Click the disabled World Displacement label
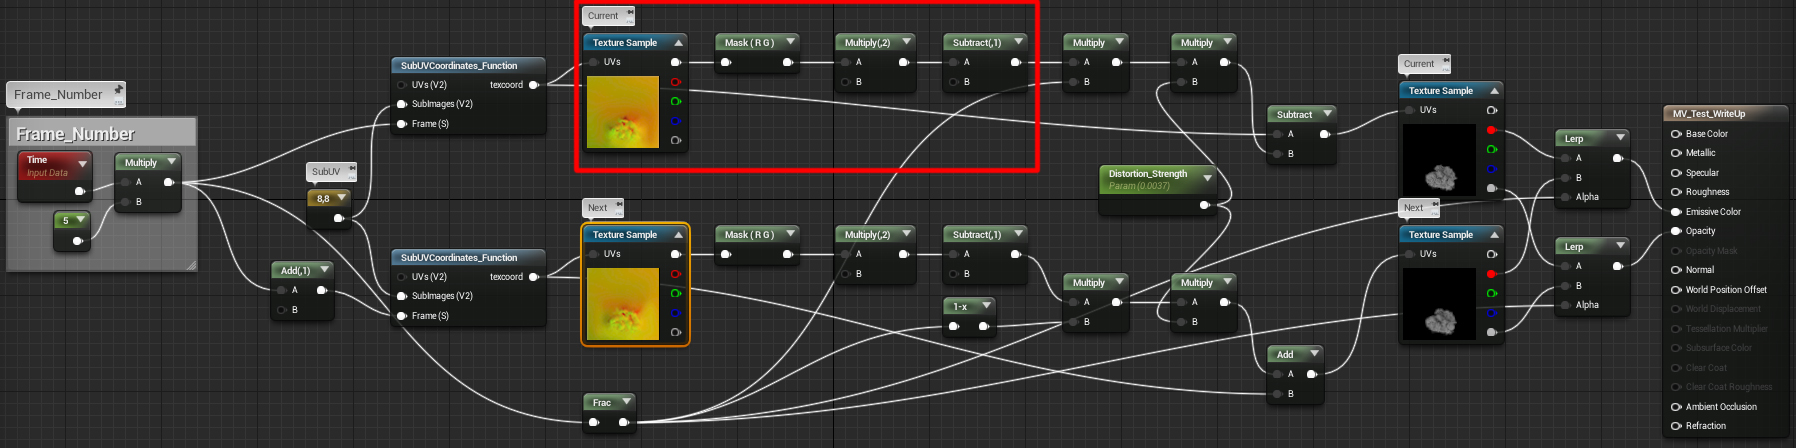The width and height of the screenshot is (1796, 448). pyautogui.click(x=1723, y=309)
